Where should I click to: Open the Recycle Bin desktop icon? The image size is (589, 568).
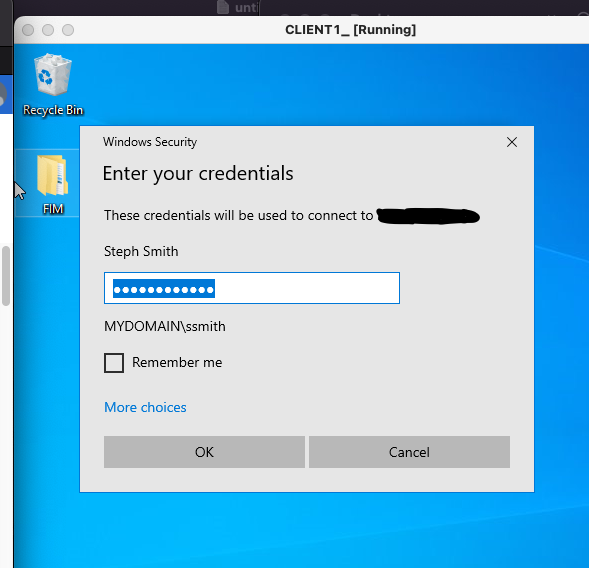[53, 85]
